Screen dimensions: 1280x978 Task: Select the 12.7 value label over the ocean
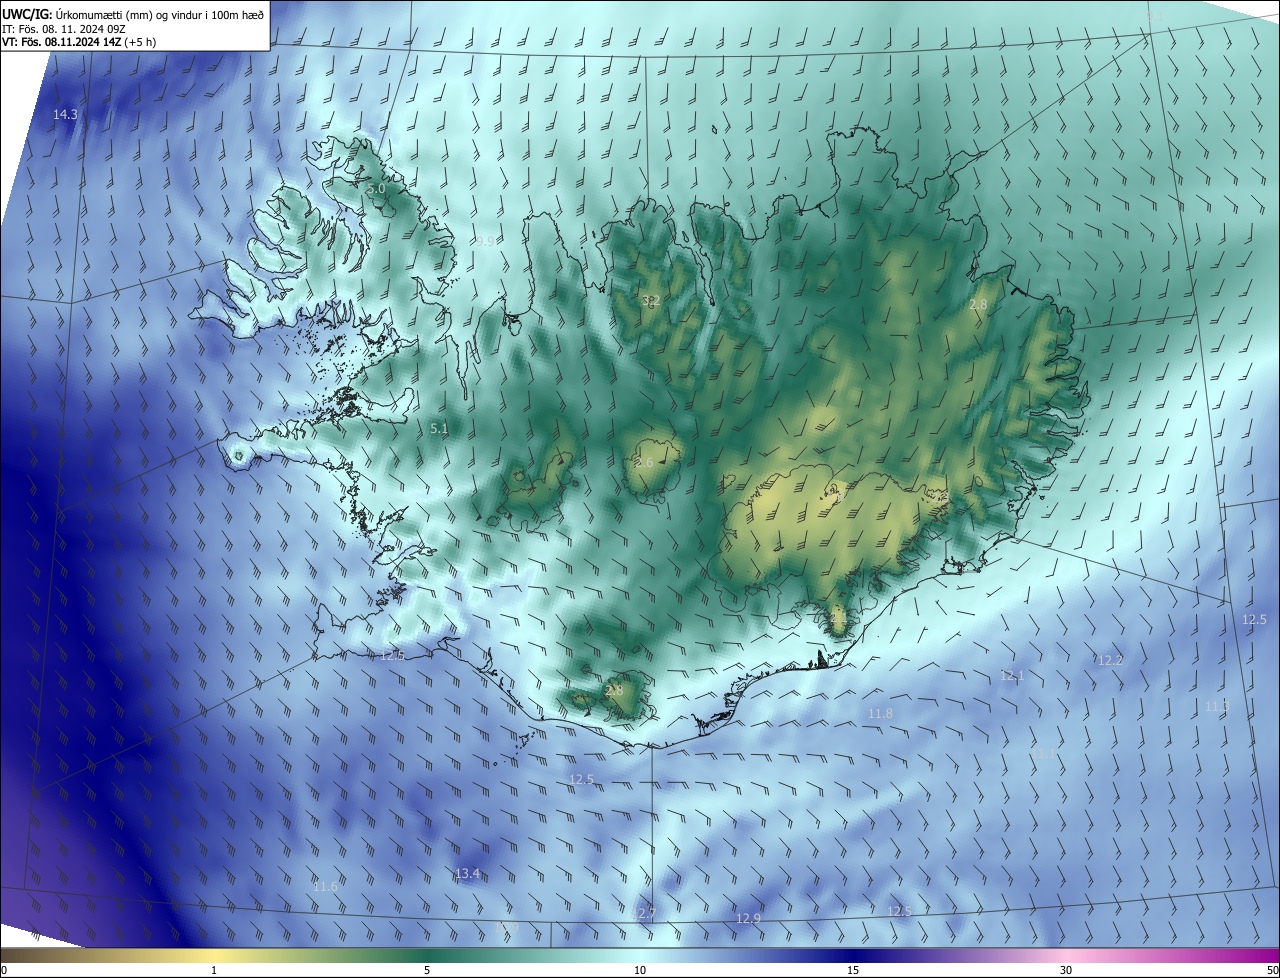click(643, 913)
